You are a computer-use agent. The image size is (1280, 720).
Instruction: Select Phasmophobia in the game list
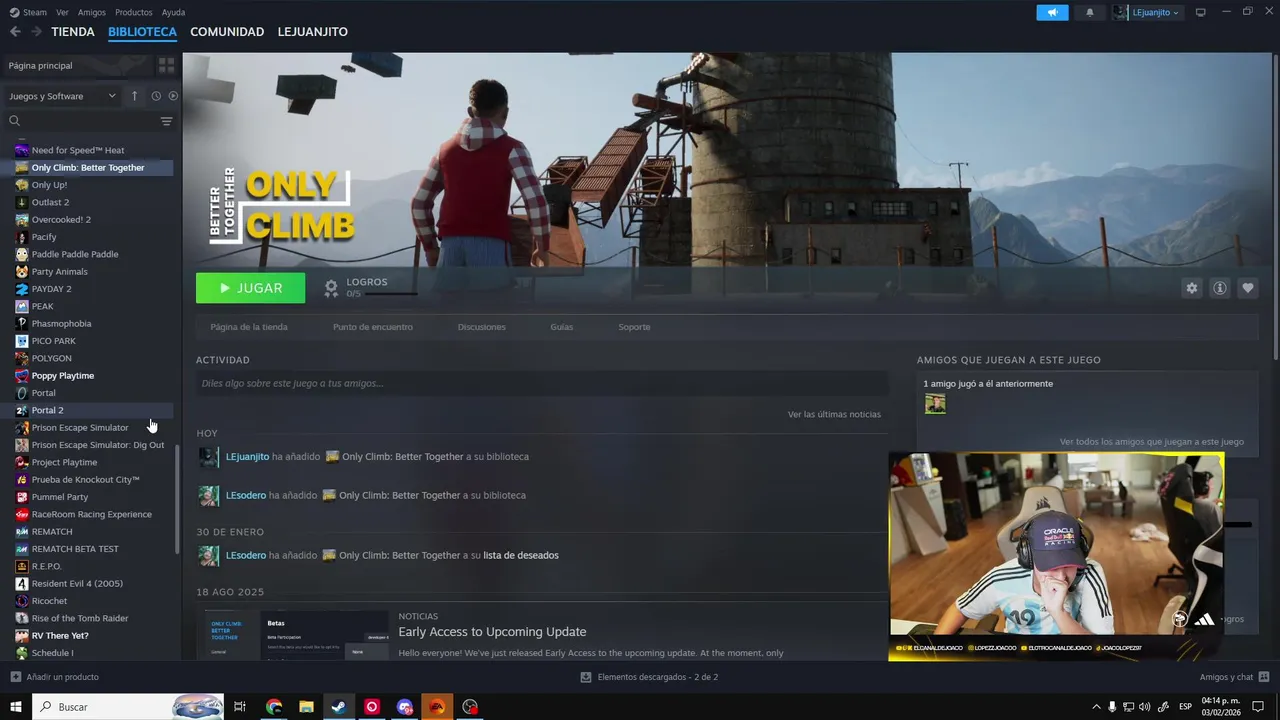[61, 324]
